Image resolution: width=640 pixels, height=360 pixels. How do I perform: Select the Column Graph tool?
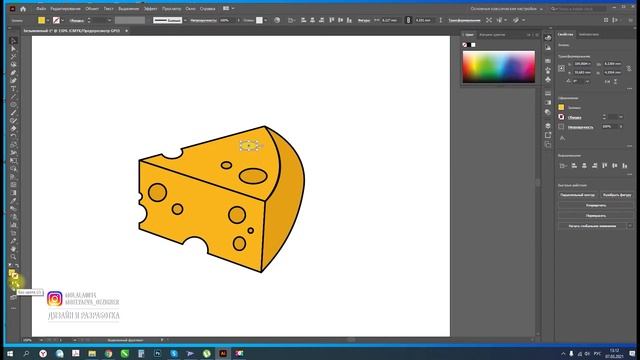[13, 225]
